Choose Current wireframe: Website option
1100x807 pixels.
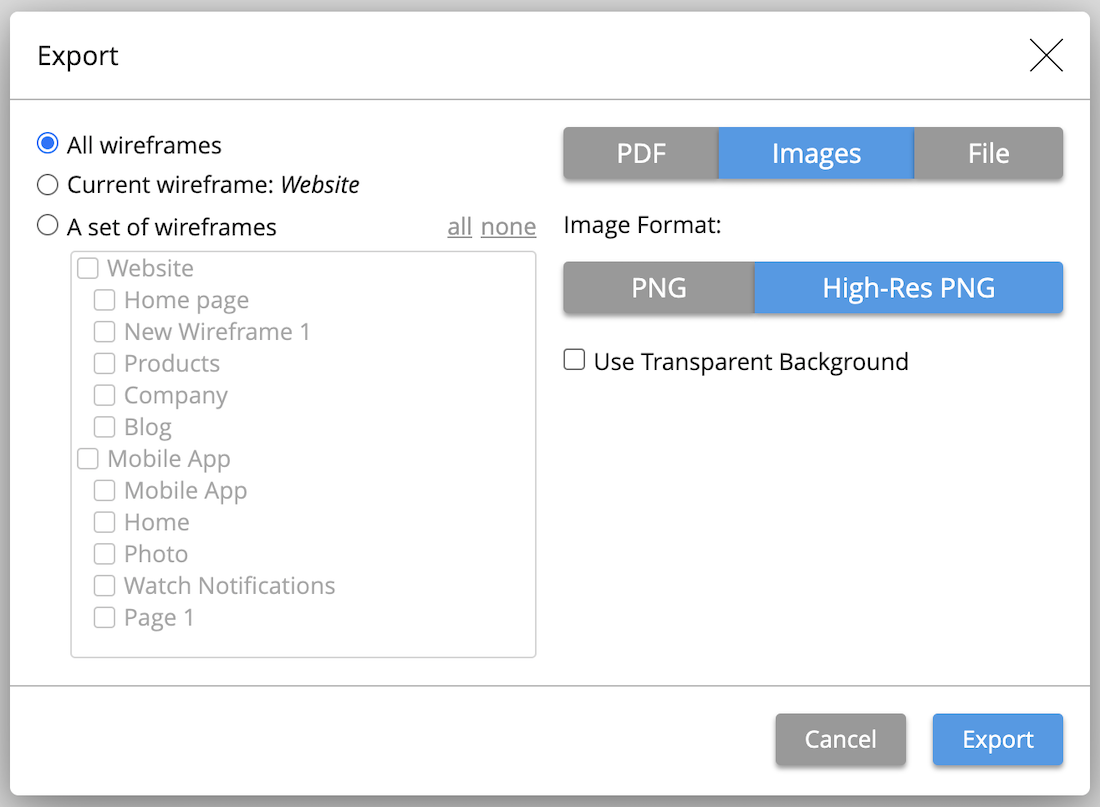point(48,185)
